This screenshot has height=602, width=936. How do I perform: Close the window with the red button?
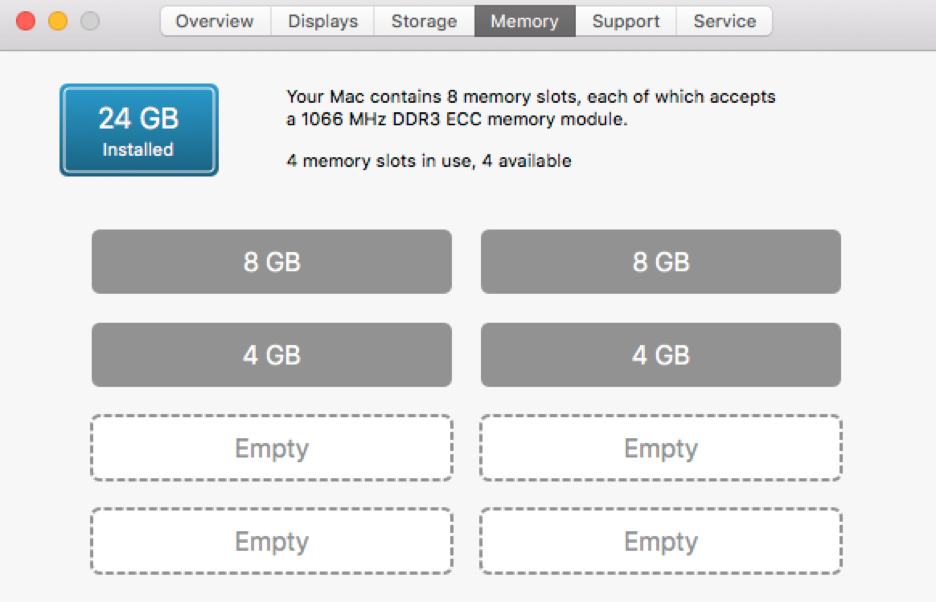point(26,21)
